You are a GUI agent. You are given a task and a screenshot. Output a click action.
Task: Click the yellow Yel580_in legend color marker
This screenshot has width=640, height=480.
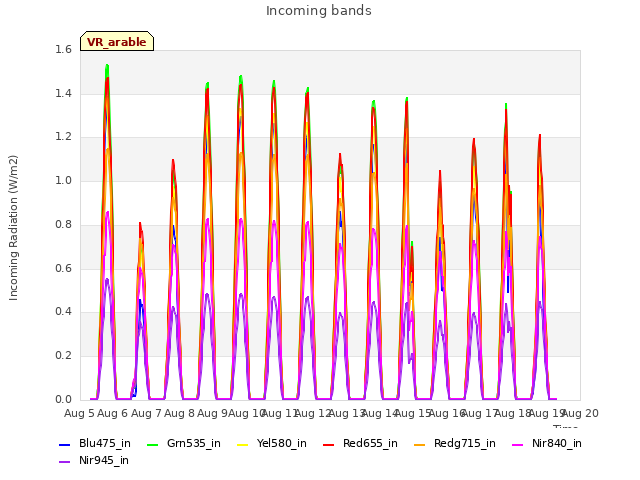point(243,444)
